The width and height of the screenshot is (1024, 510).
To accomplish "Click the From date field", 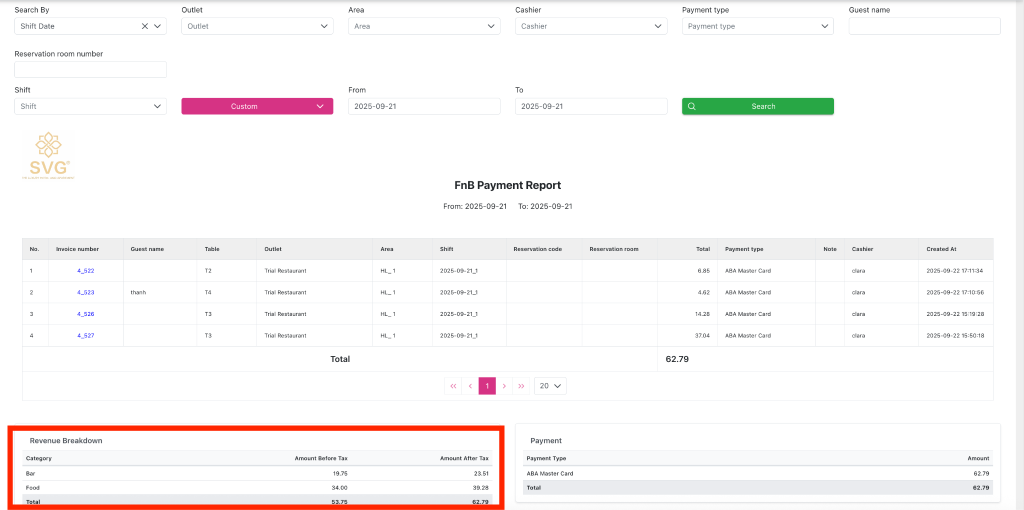I will pos(424,106).
